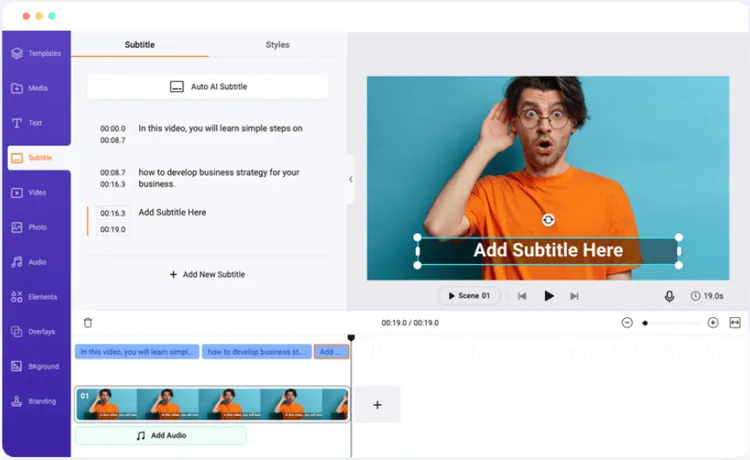Add a new scene with plus button

coord(377,405)
